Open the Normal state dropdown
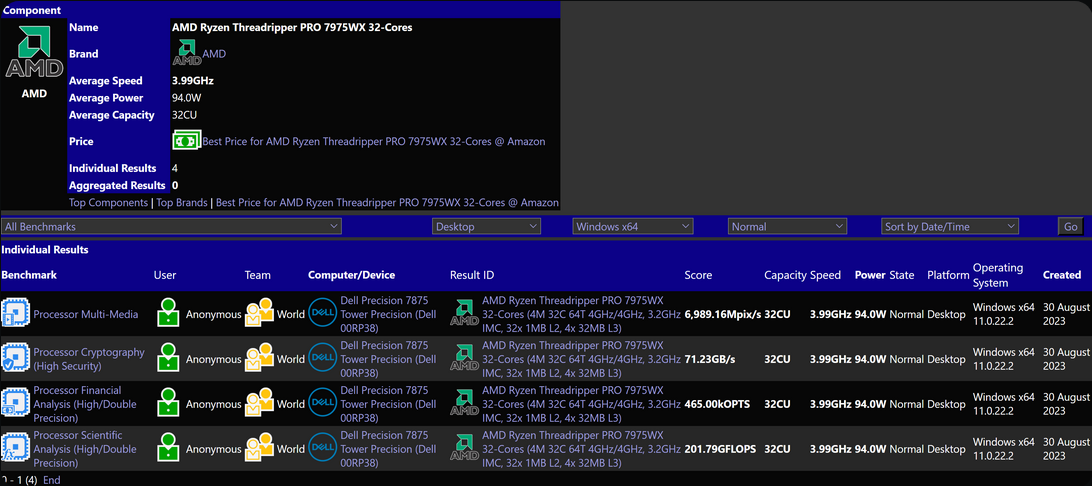Viewport: 1092px width, 486px height. 788,226
